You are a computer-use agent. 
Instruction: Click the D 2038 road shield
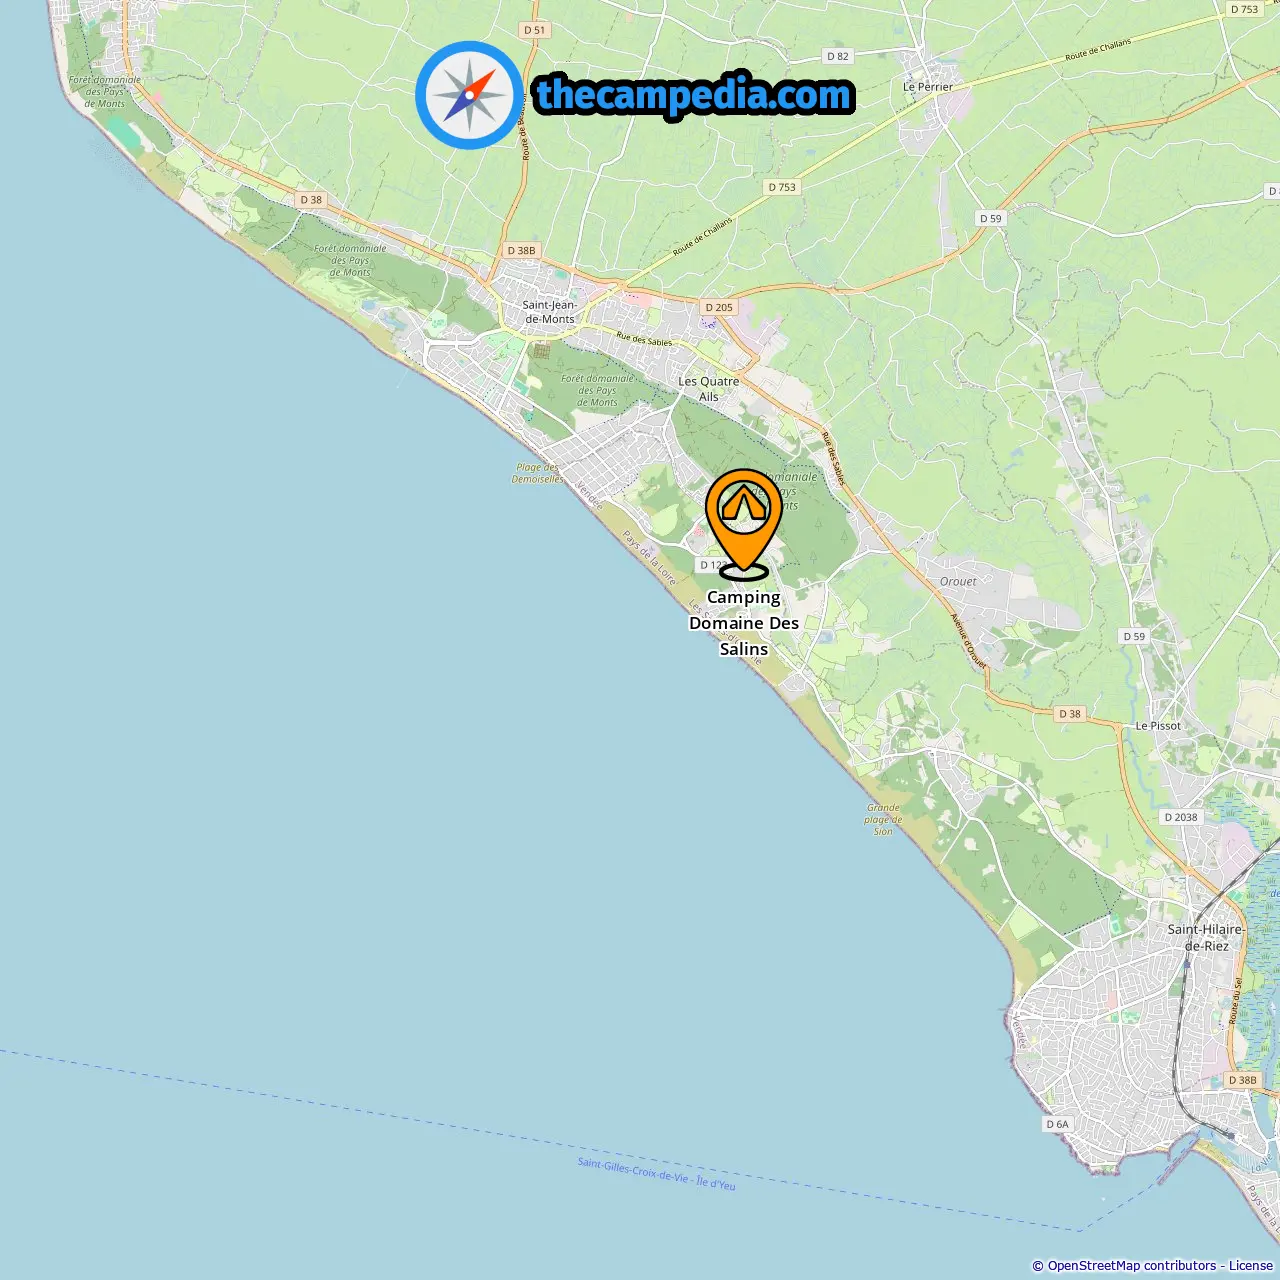[1181, 817]
